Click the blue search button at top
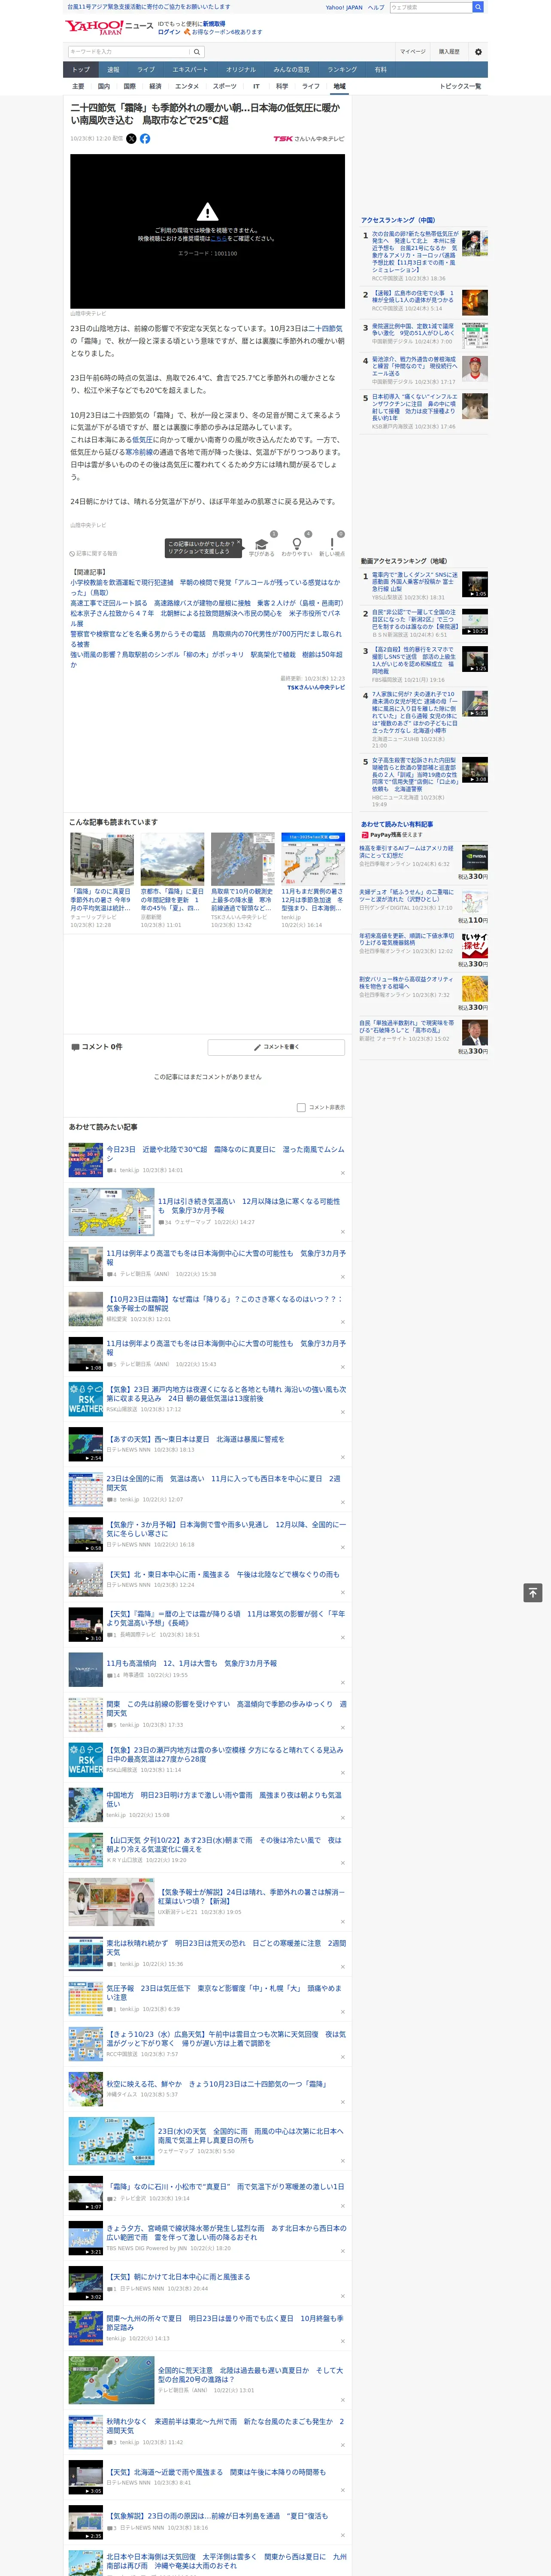The height and width of the screenshot is (2576, 551). click(478, 7)
